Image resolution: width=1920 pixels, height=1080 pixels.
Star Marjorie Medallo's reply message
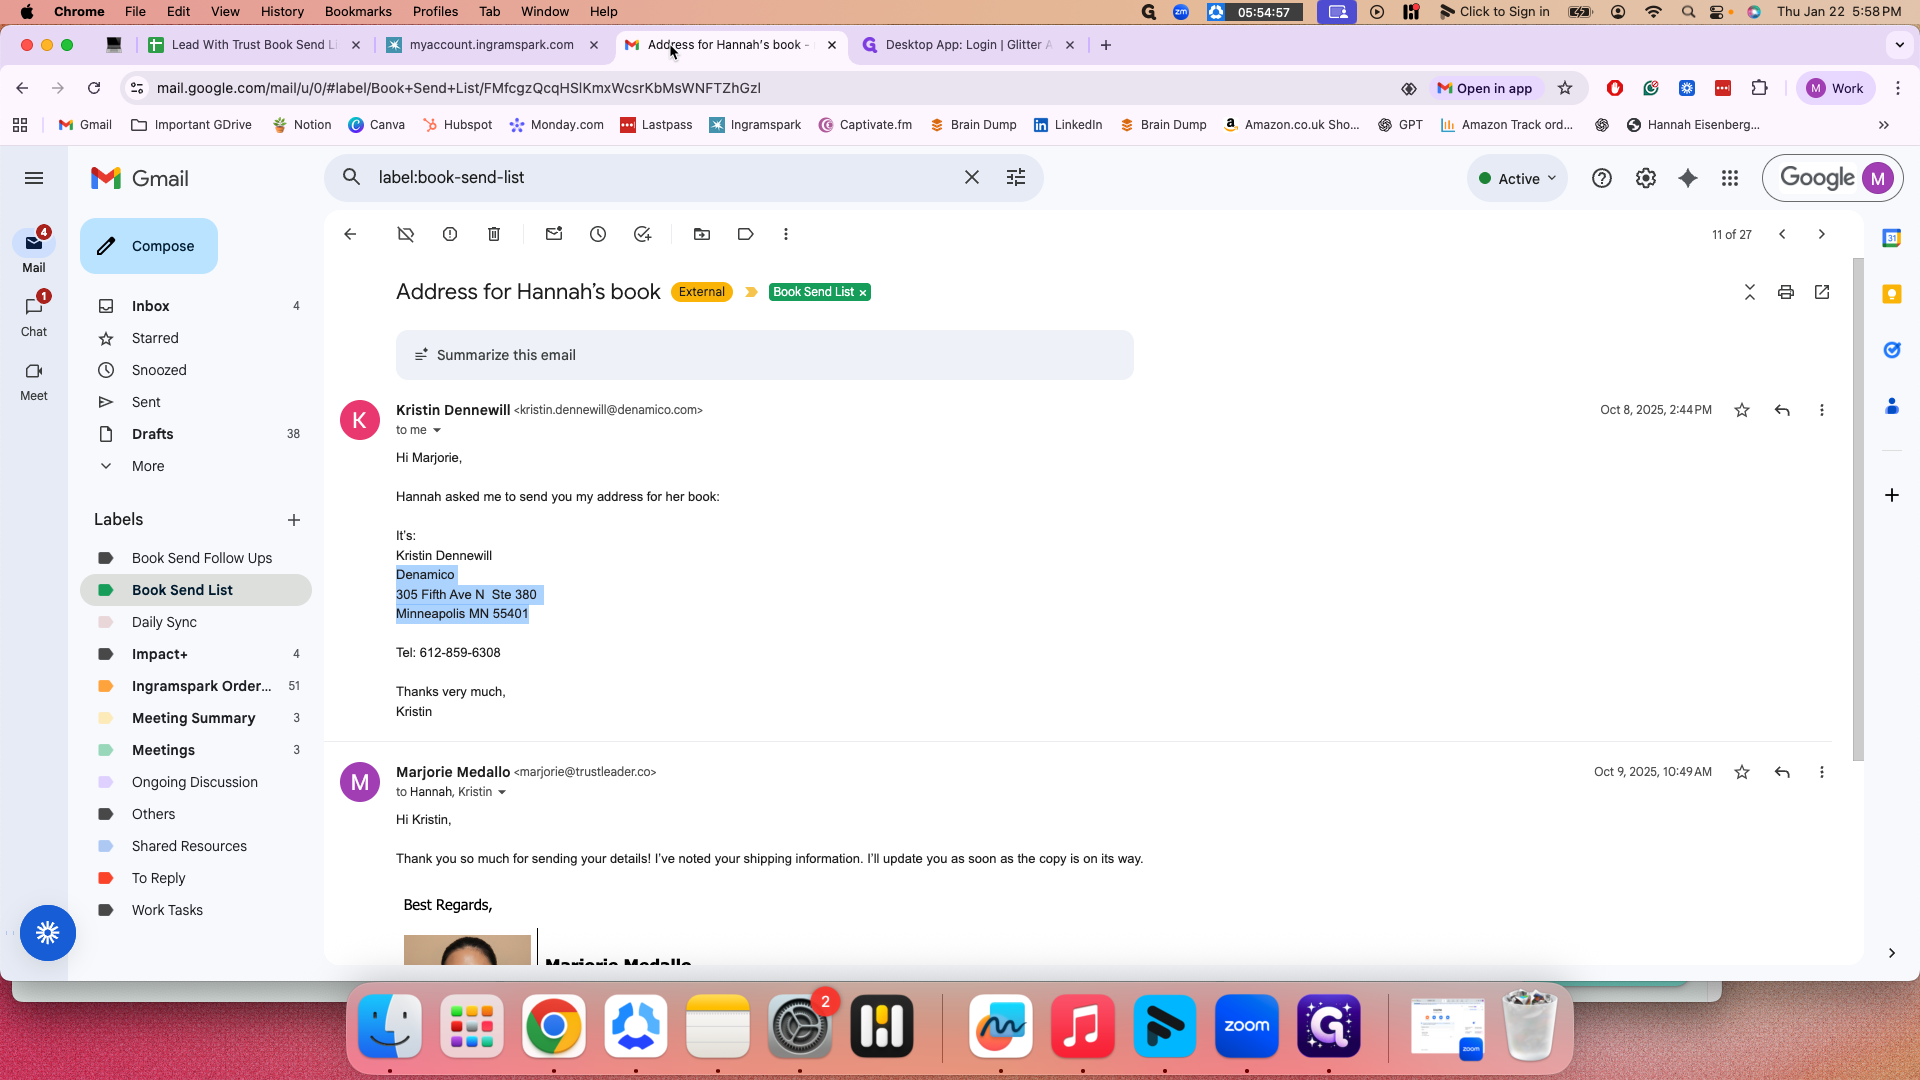click(1742, 772)
